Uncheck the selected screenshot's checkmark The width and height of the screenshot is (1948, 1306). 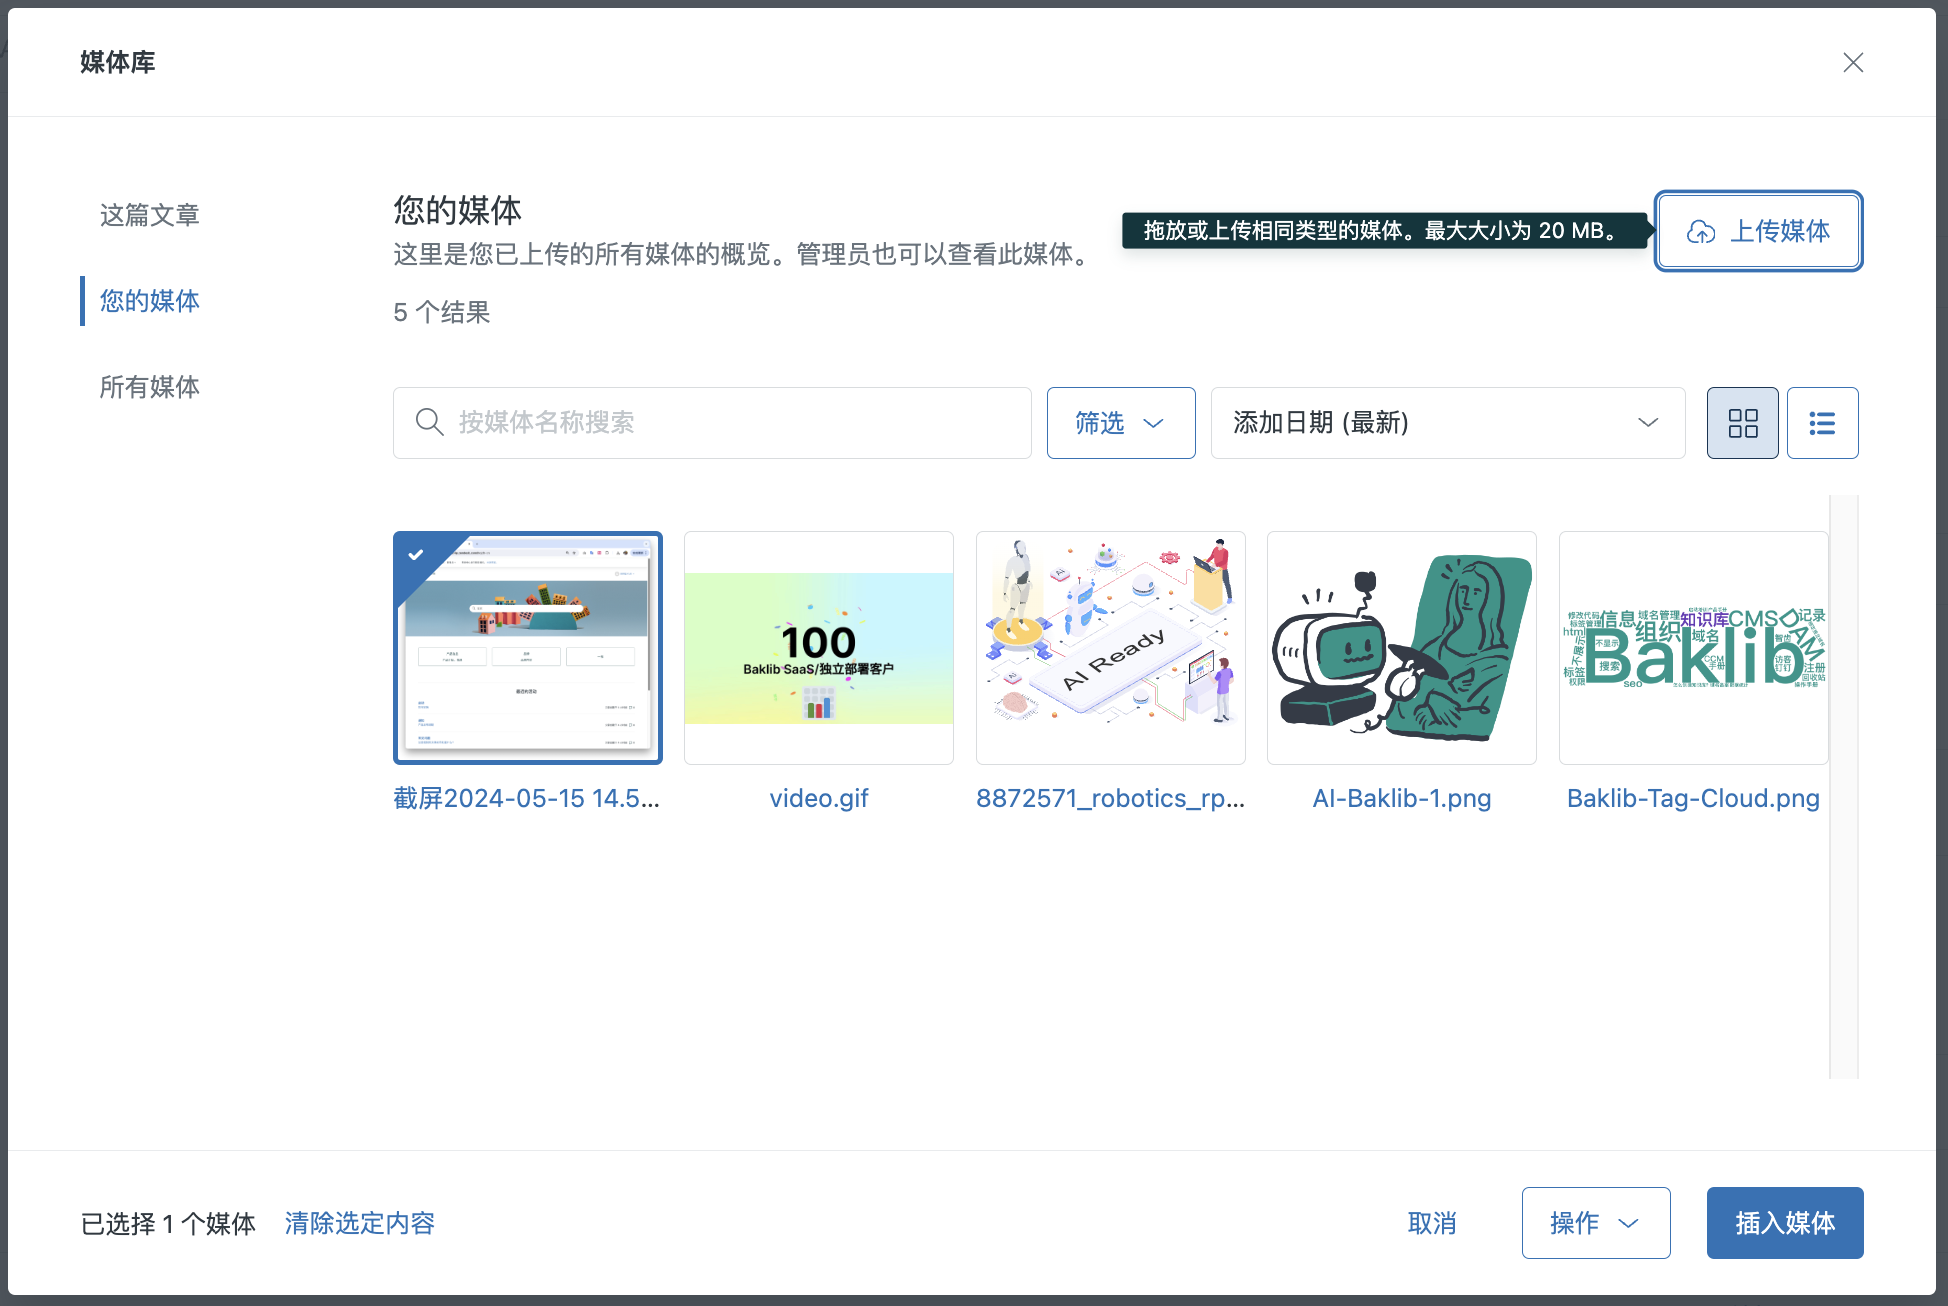tap(416, 554)
